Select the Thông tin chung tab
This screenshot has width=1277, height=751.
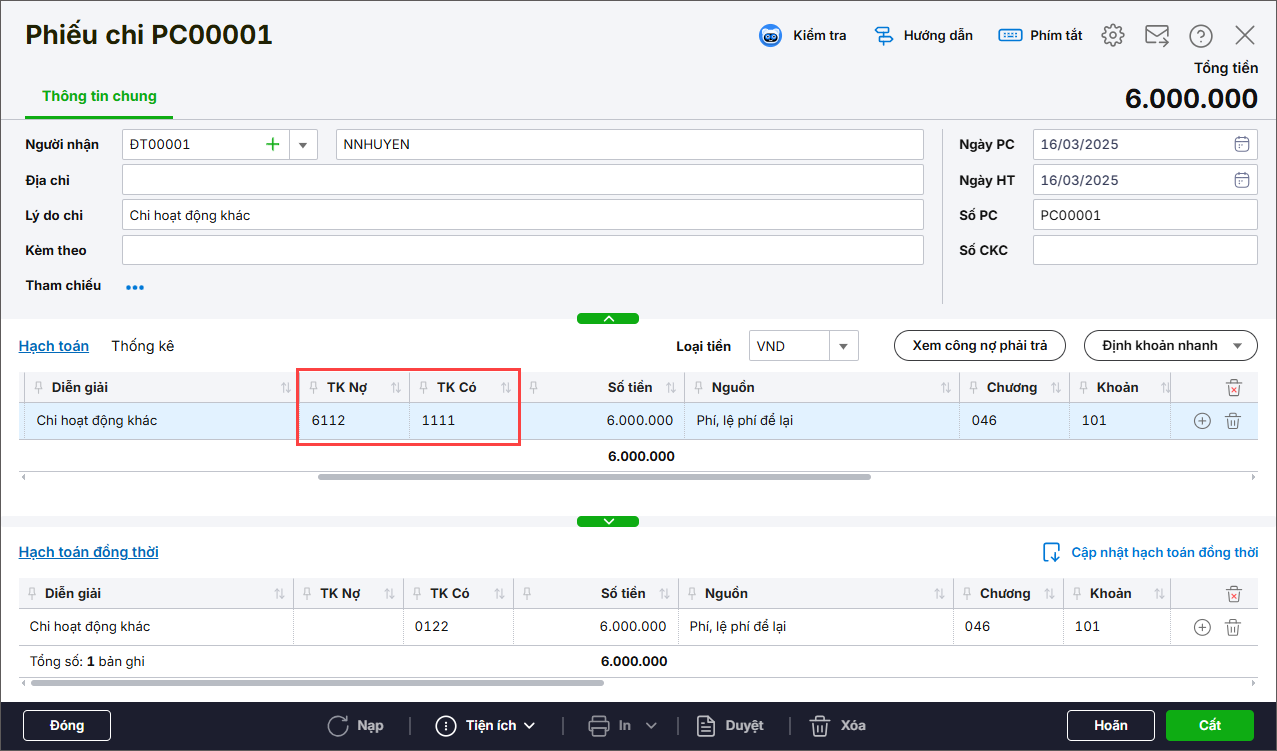click(99, 97)
